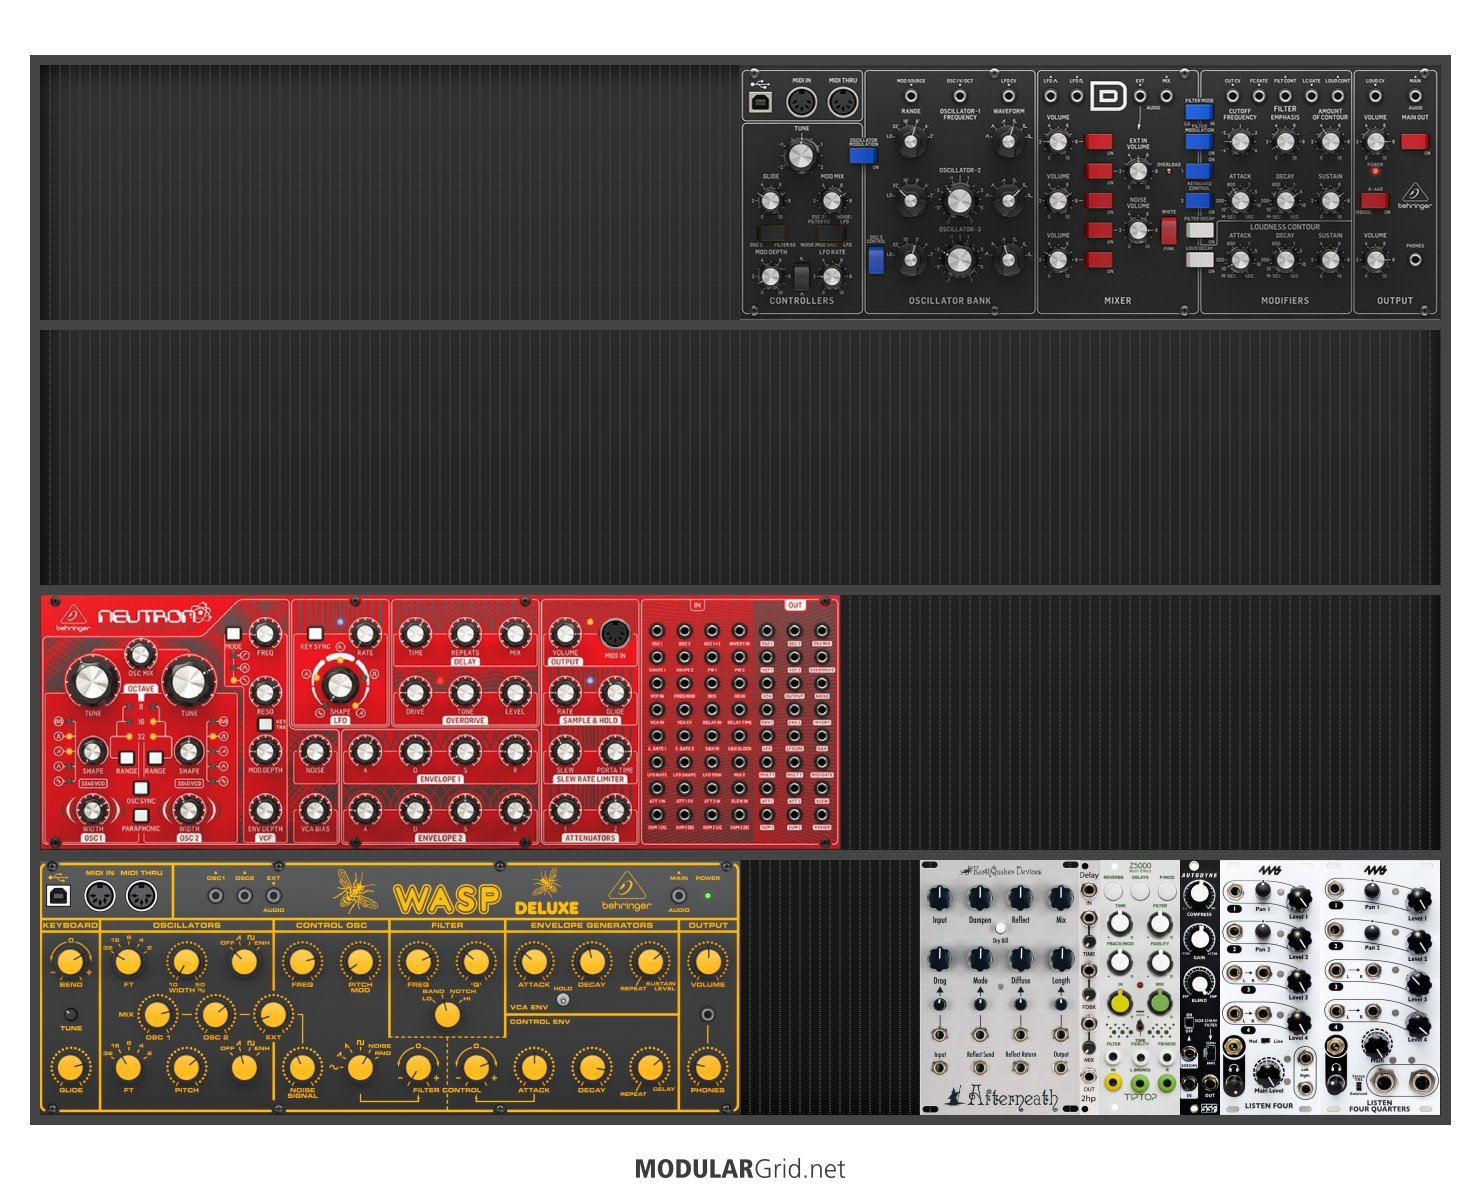Click the Dampen knob on Afterneath
The width and height of the screenshot is (1481, 1190).
(x=980, y=898)
